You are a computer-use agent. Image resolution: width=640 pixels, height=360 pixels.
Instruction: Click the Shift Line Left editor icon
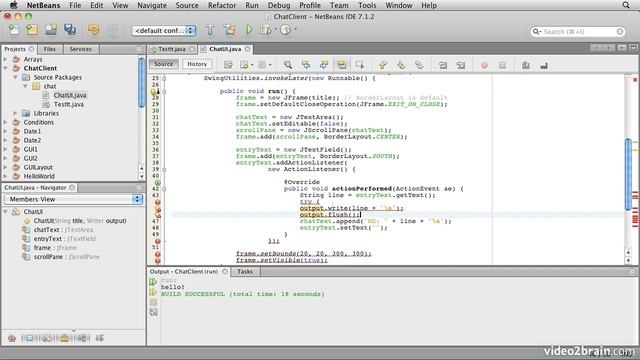442,65
